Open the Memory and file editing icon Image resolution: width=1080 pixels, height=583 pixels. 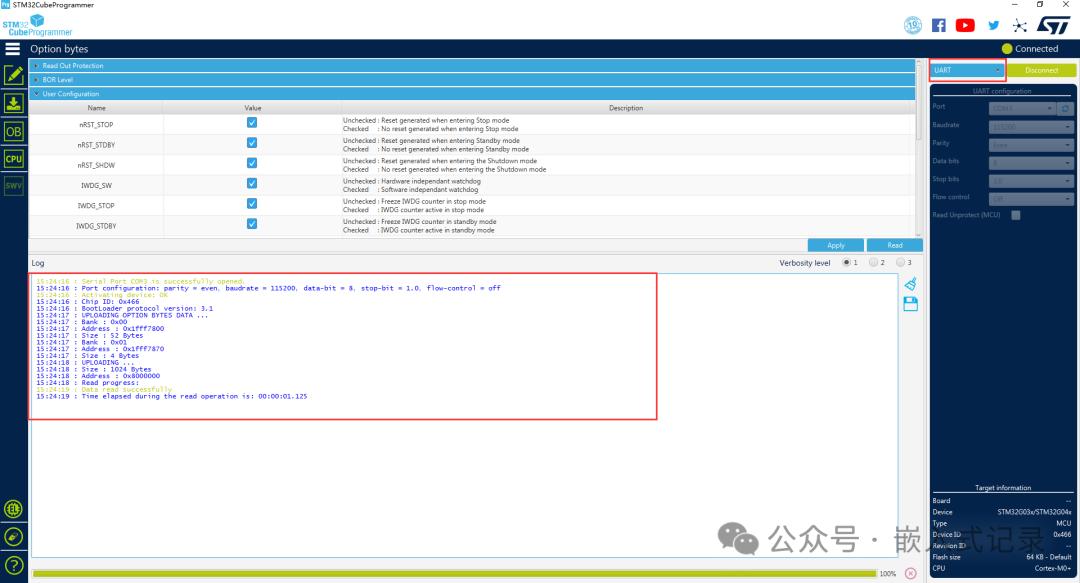pyautogui.click(x=14, y=75)
